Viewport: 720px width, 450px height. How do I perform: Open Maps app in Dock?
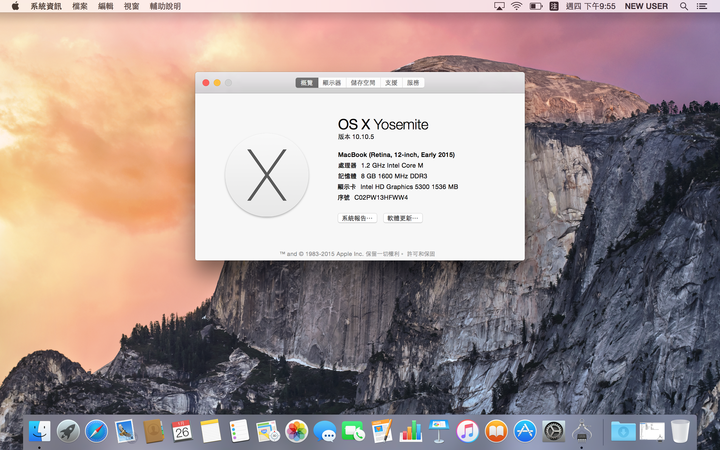[x=268, y=431]
